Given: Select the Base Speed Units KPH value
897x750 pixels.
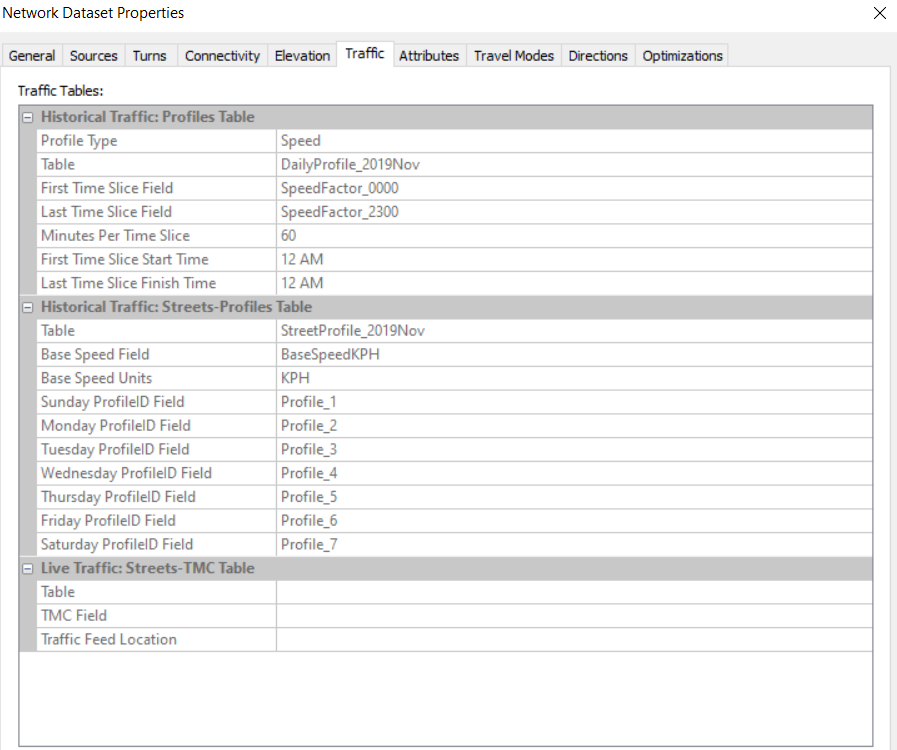Looking at the screenshot, I should 574,378.
